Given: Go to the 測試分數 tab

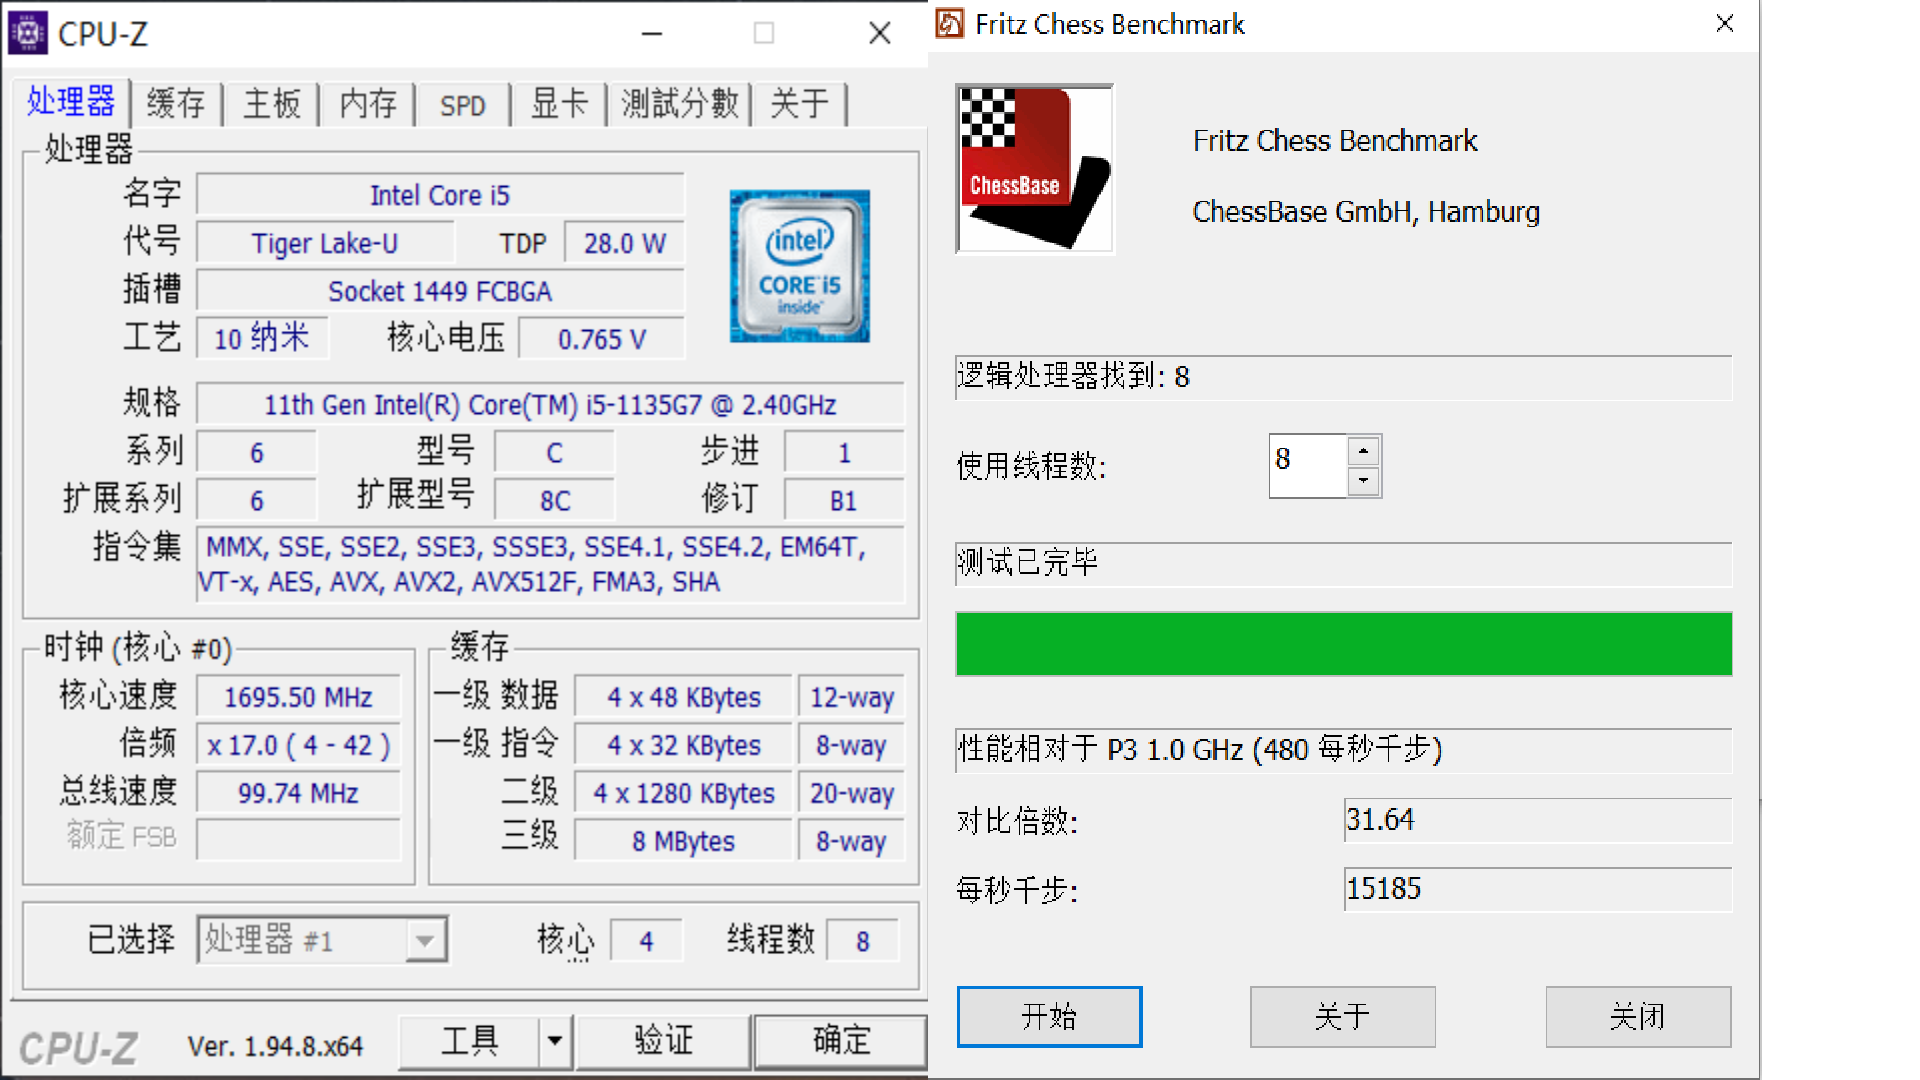Looking at the screenshot, I should [679, 104].
